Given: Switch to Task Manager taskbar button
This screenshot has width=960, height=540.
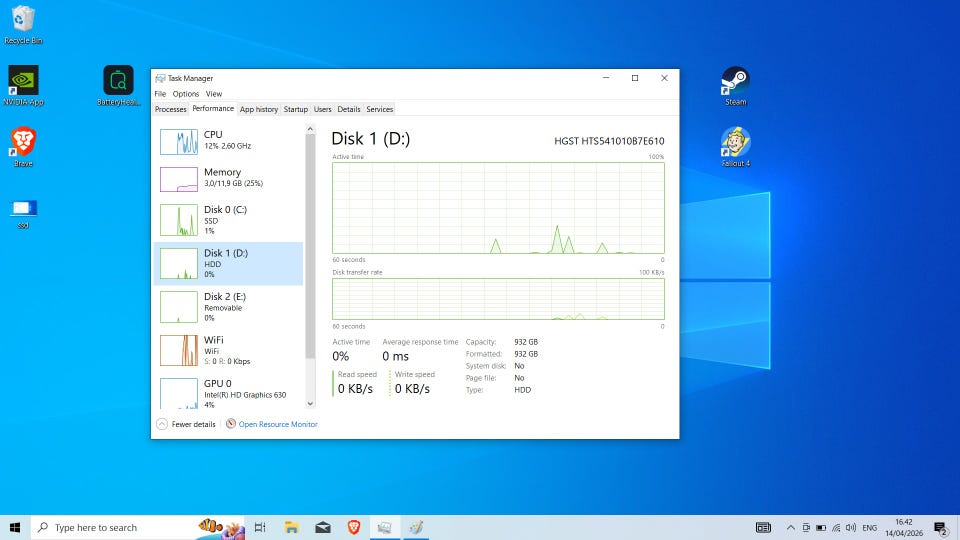Looking at the screenshot, I should [384, 527].
